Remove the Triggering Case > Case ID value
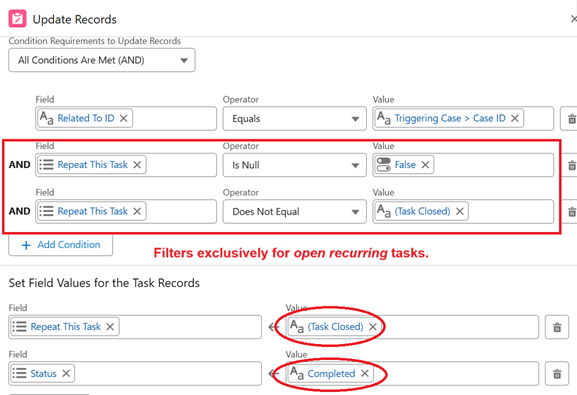The width and height of the screenshot is (577, 395). [515, 118]
